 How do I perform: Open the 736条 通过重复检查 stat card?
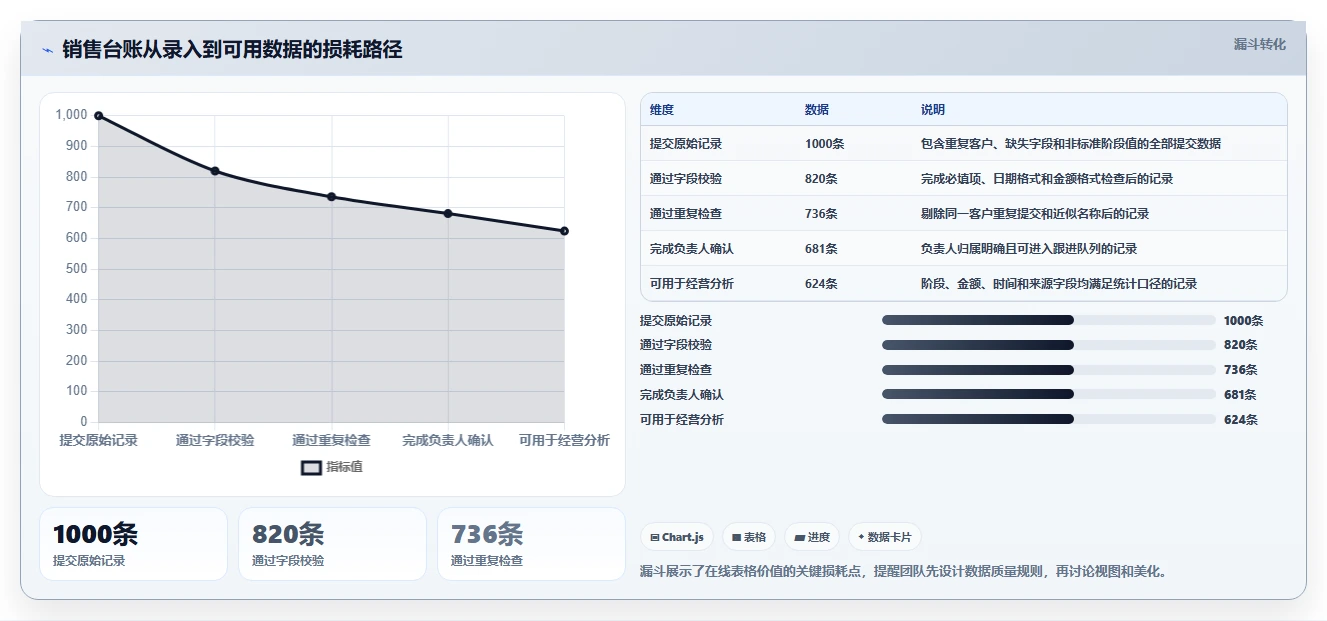531,544
